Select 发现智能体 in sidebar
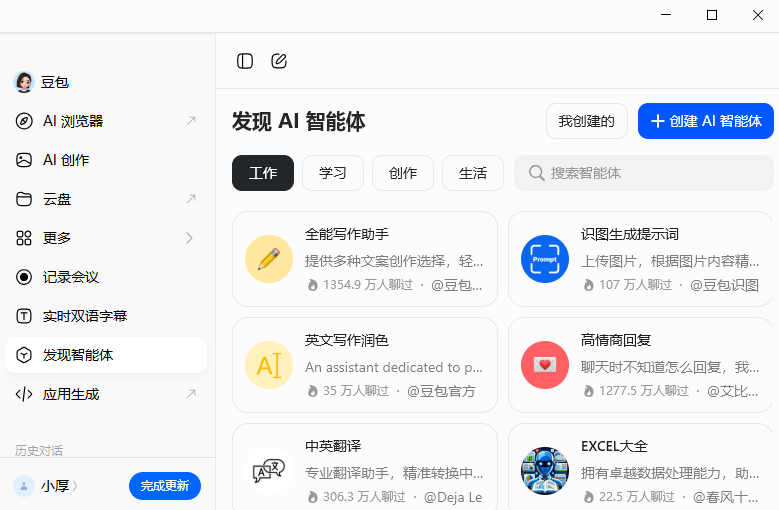The image size is (779, 510). (106, 355)
